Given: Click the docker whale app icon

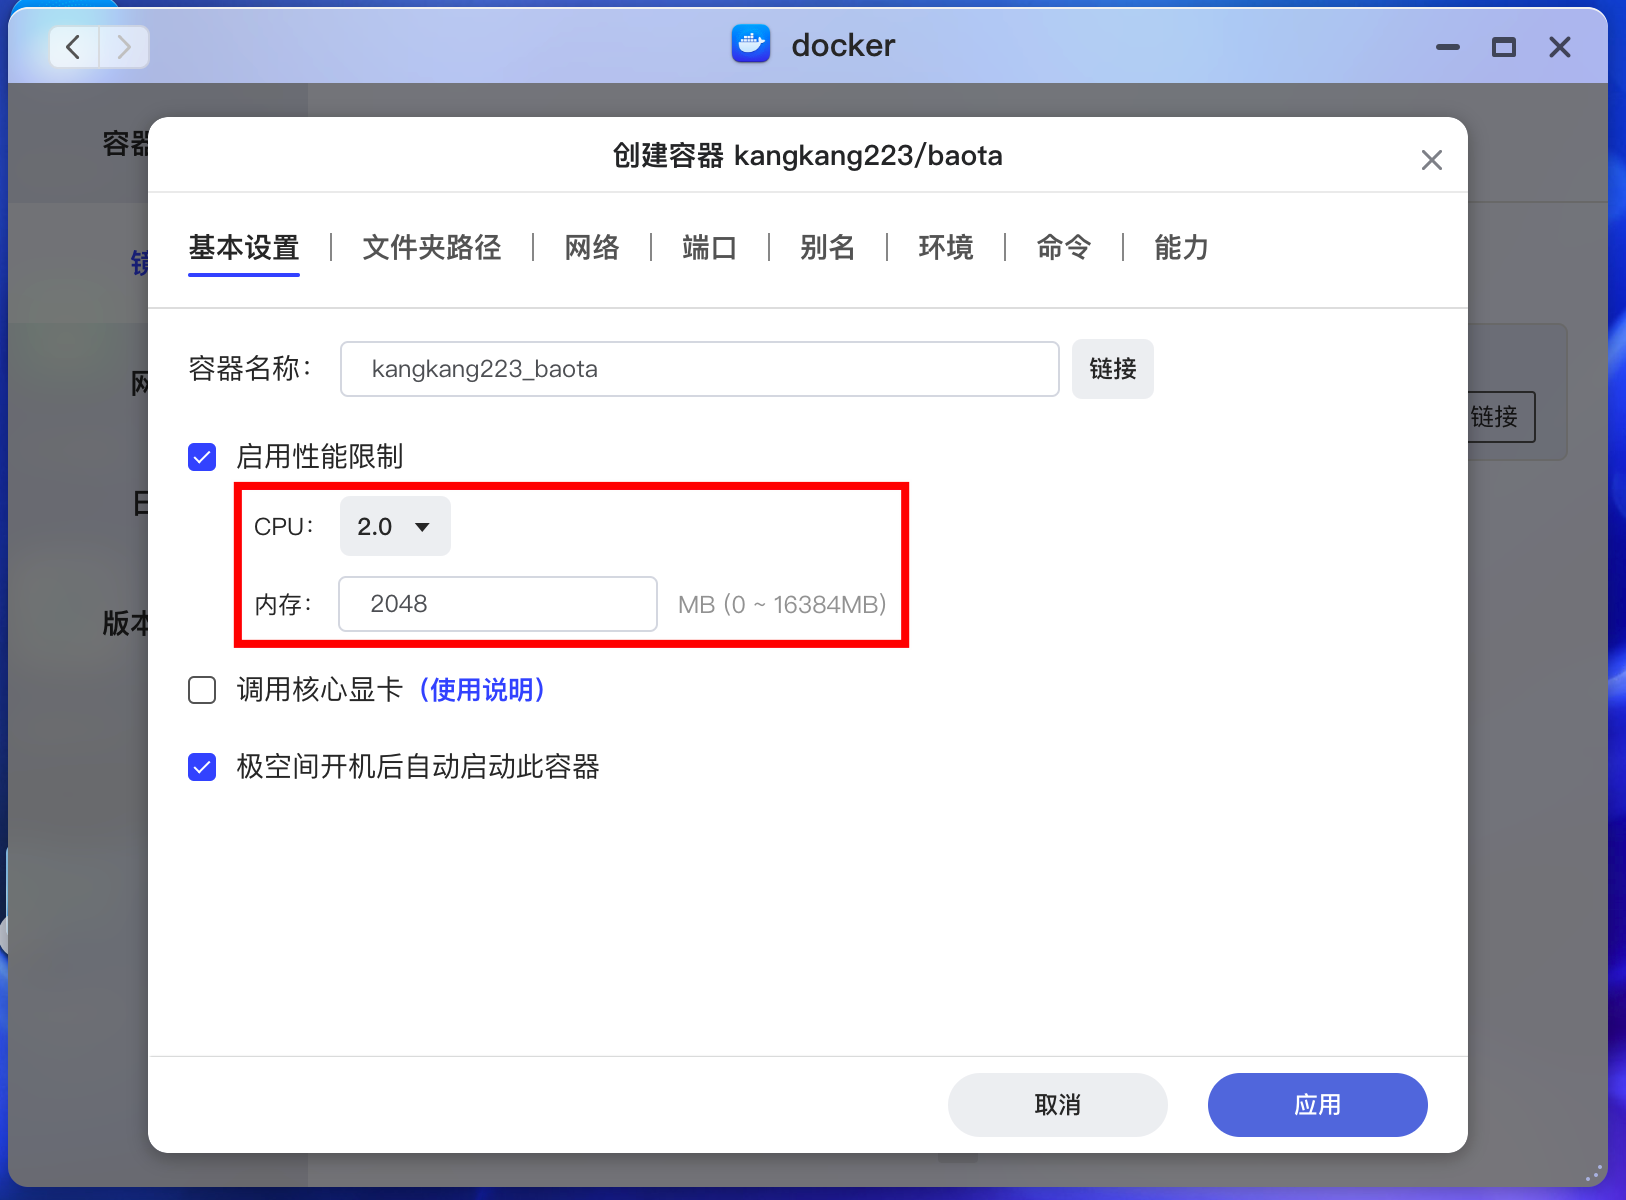Looking at the screenshot, I should 751,45.
